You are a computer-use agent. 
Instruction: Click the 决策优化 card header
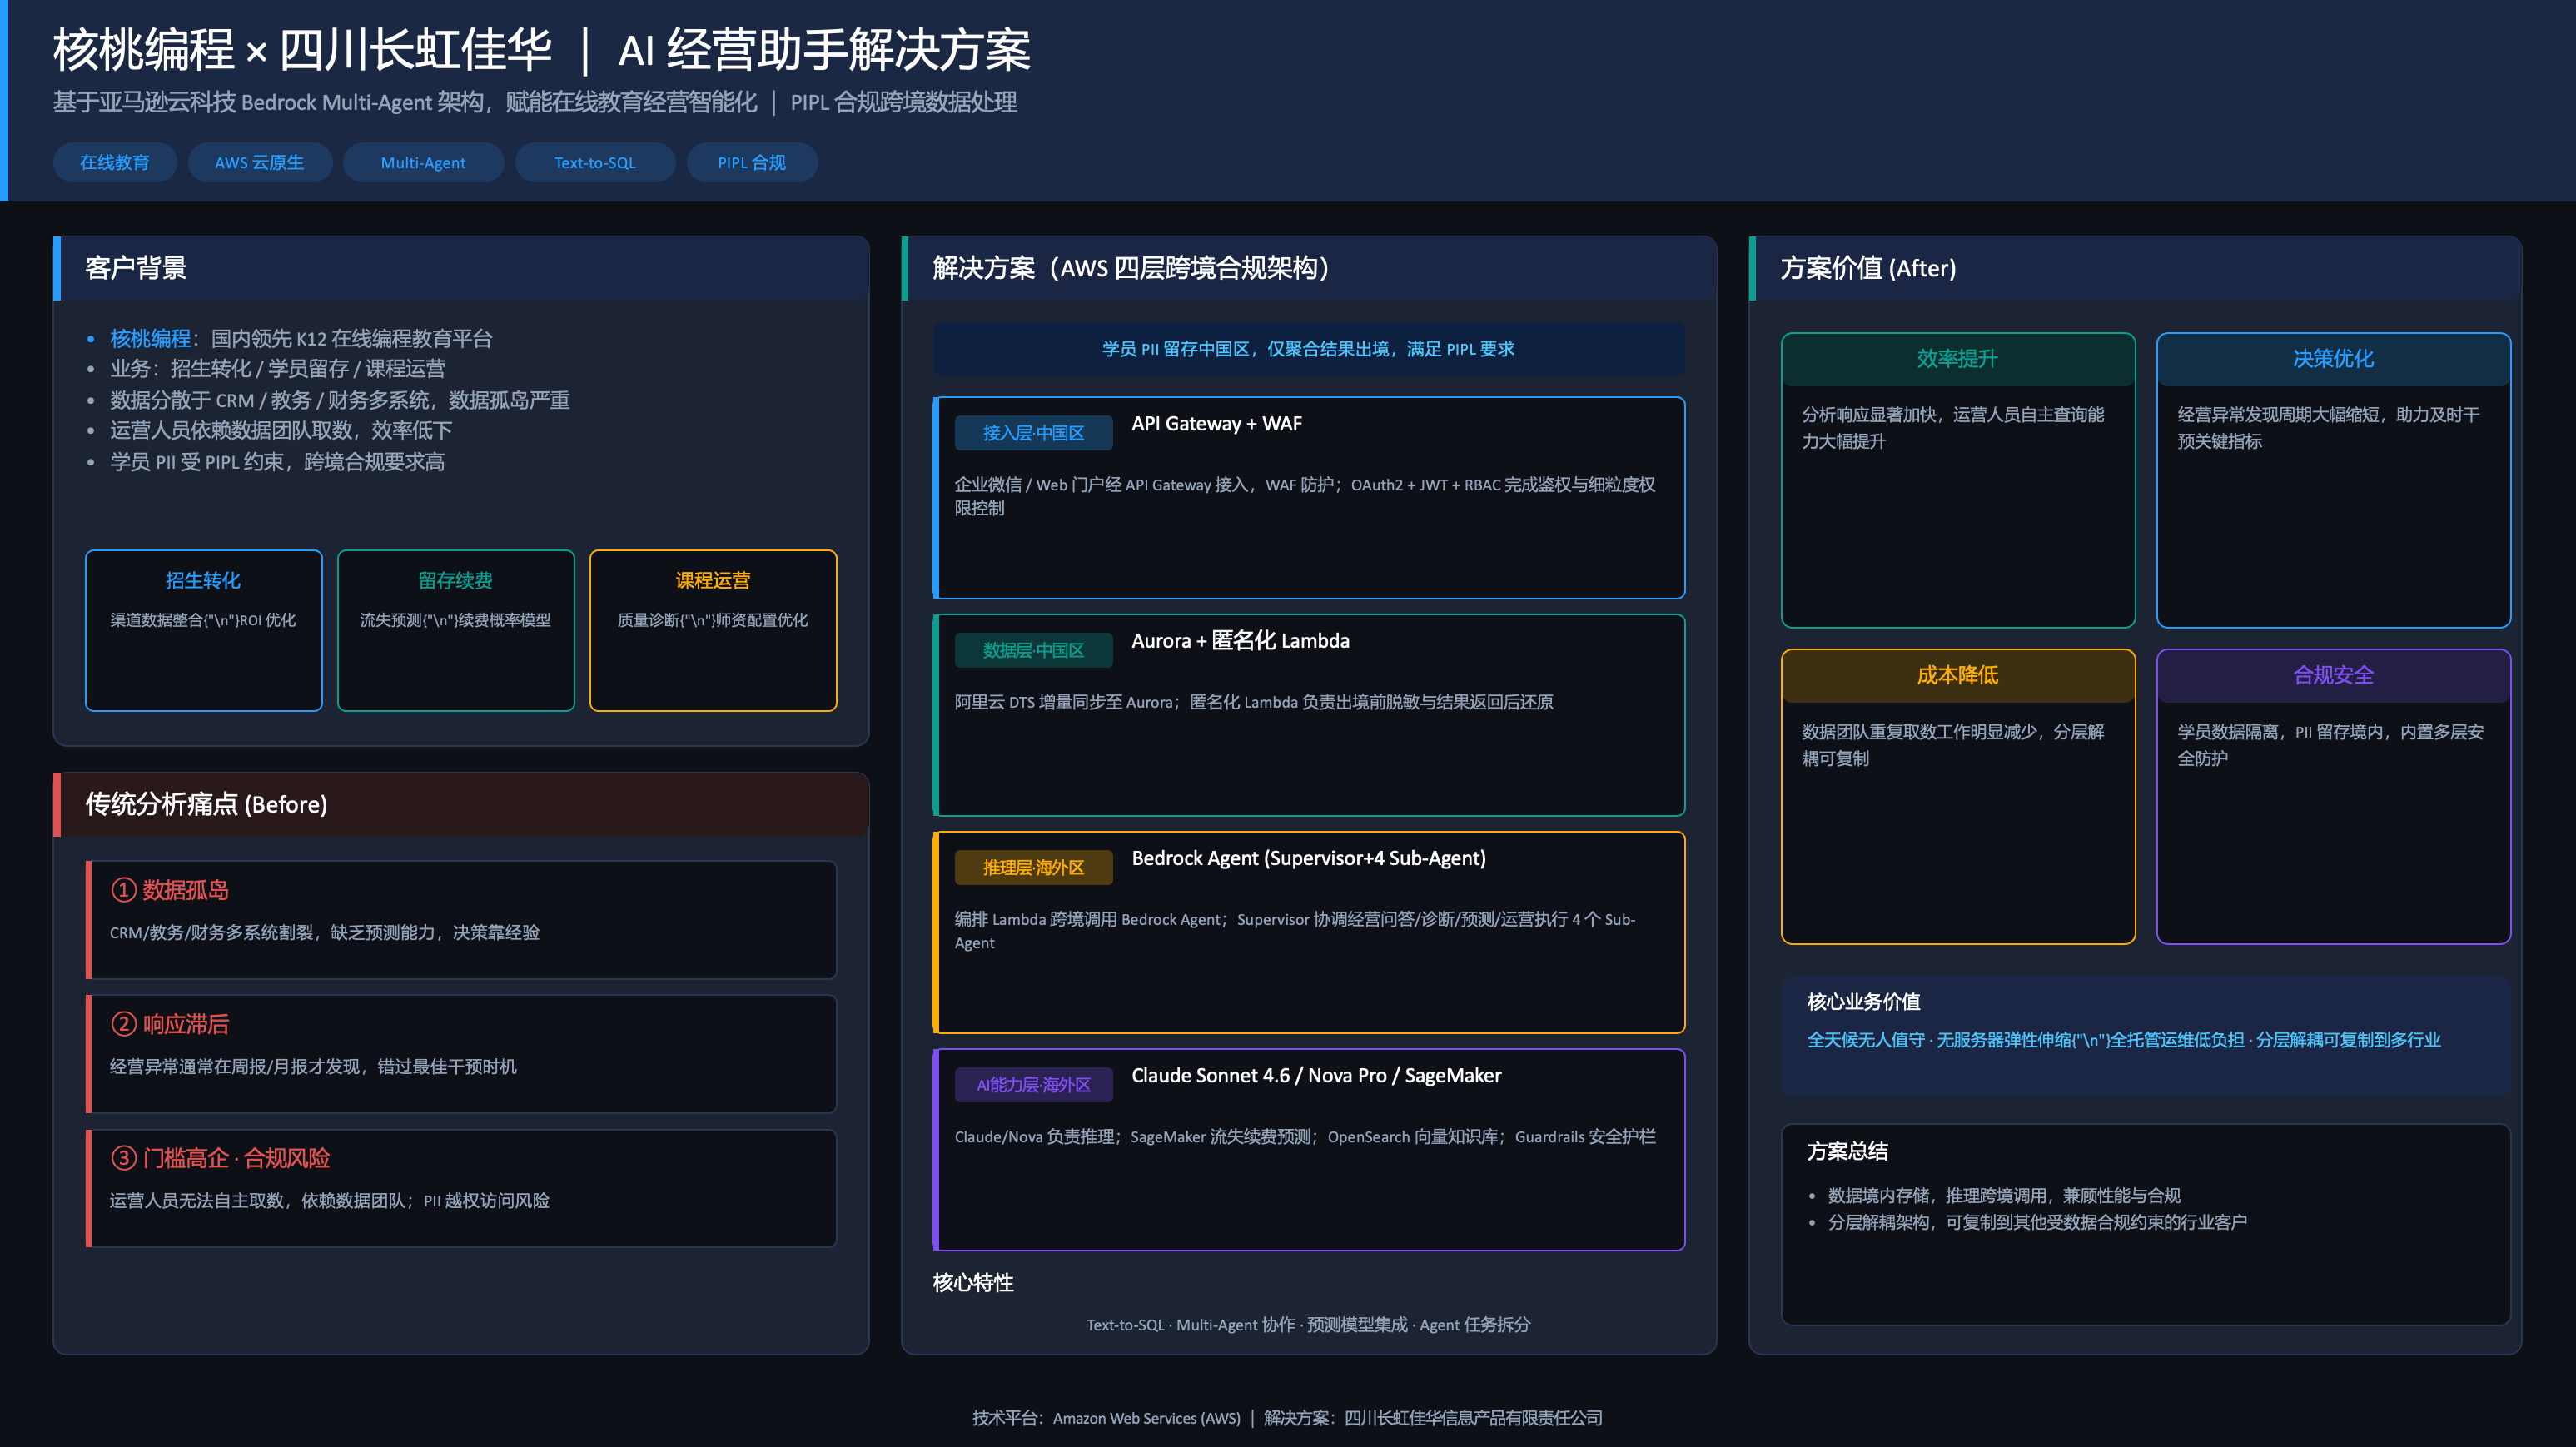(2334, 359)
